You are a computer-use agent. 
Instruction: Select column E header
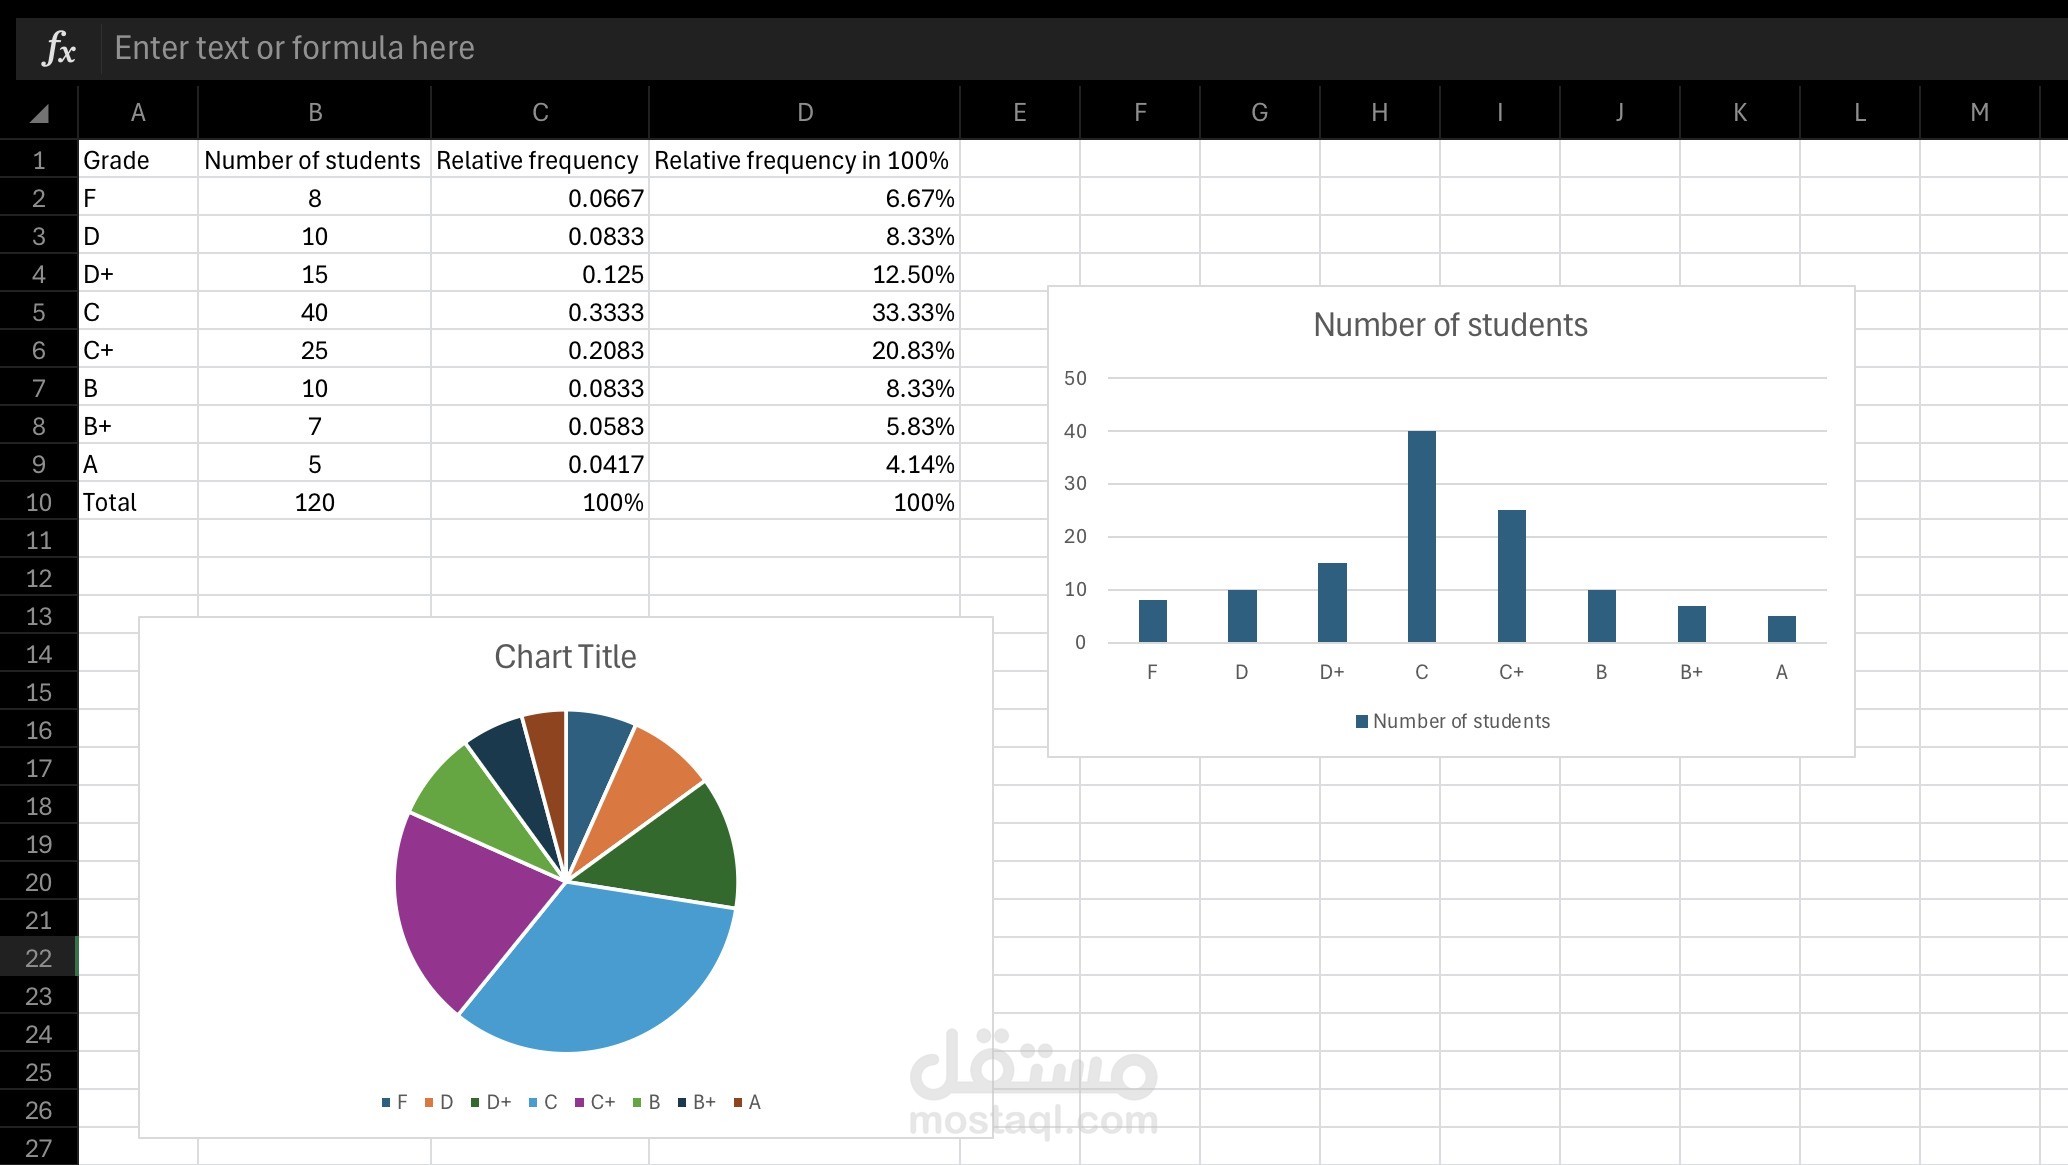[x=1020, y=113]
